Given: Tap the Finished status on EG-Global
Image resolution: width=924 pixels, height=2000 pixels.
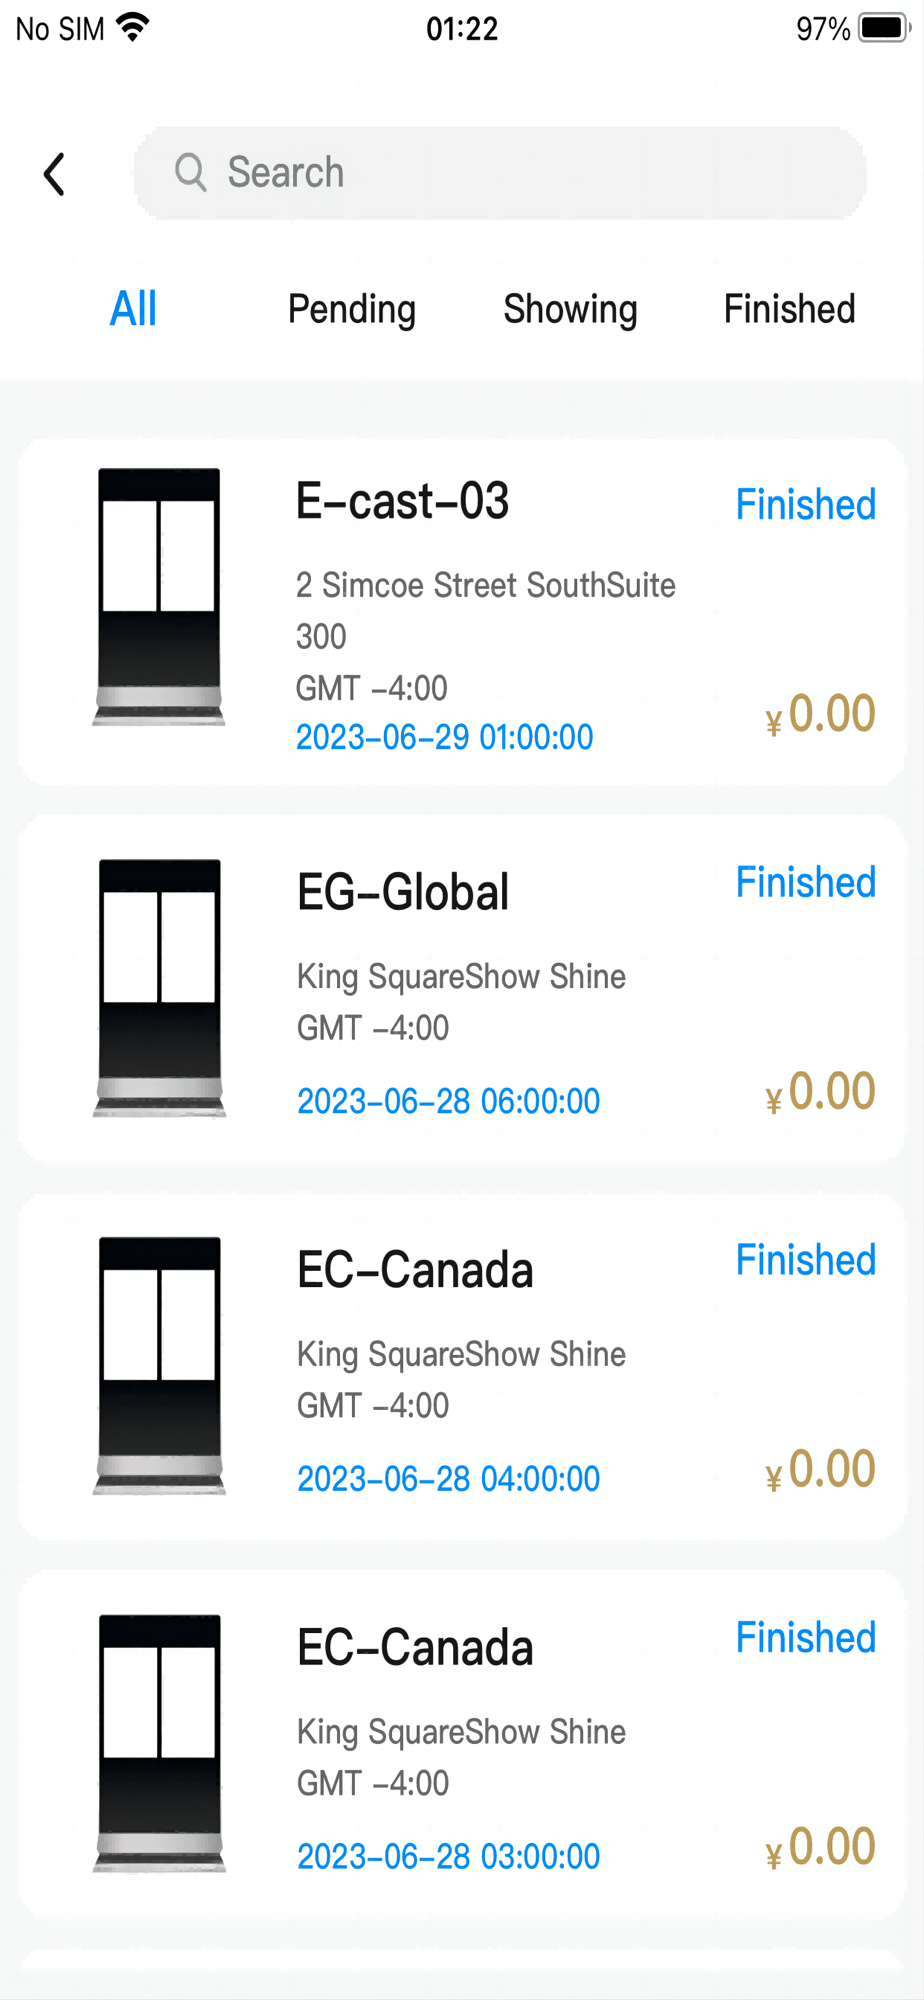Looking at the screenshot, I should click(x=806, y=882).
